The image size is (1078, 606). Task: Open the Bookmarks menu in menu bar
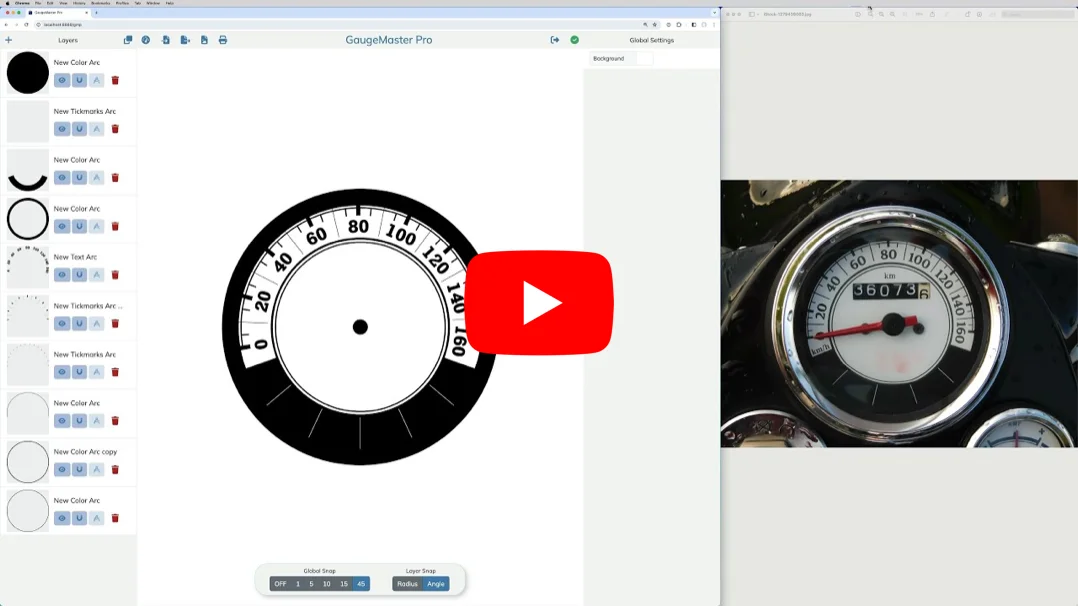coord(100,3)
